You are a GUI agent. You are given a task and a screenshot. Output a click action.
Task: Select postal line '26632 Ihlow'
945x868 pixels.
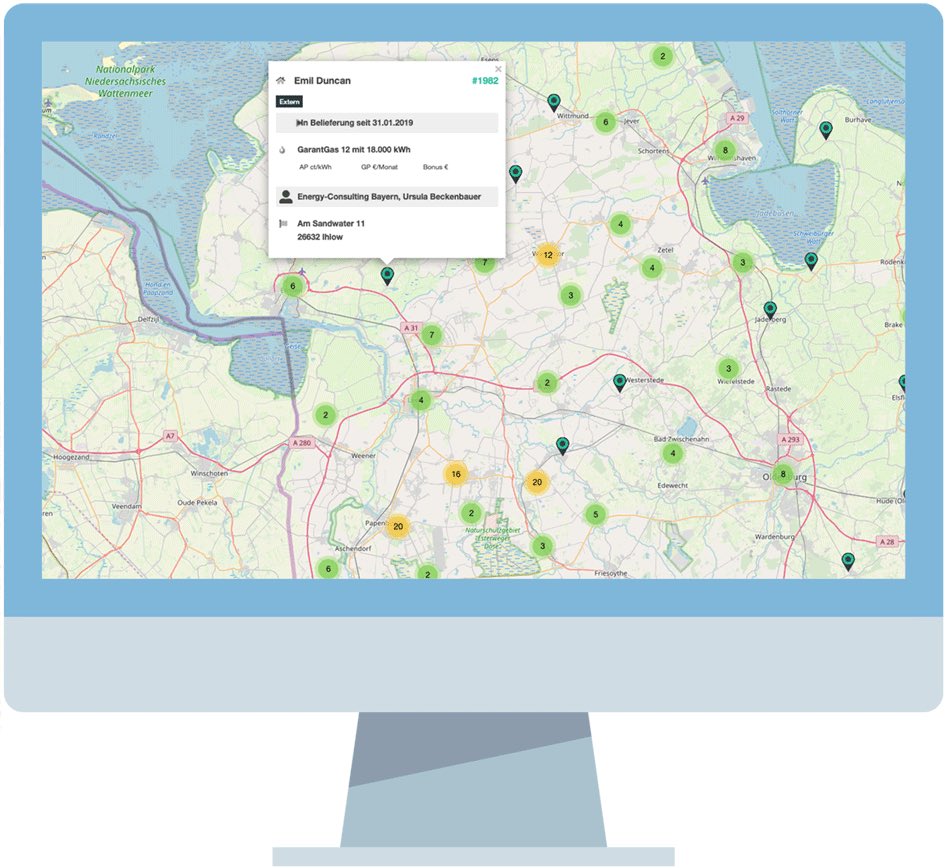320,237
